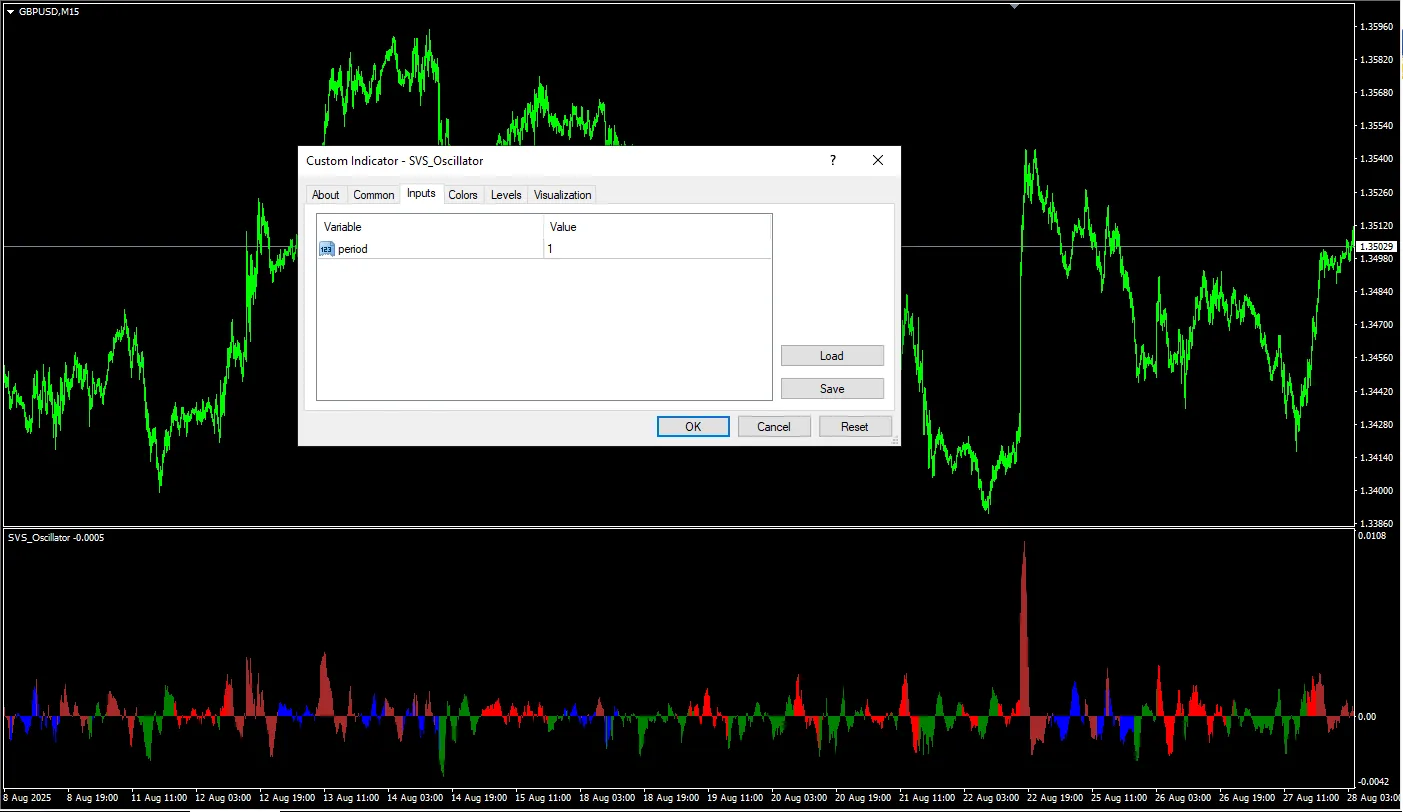This screenshot has width=1403, height=812.
Task: Click the Variable column header
Action: 430,227
